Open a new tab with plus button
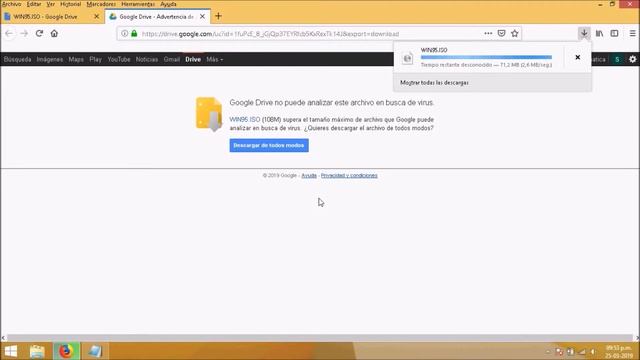This screenshot has height=360, width=640. point(218,16)
